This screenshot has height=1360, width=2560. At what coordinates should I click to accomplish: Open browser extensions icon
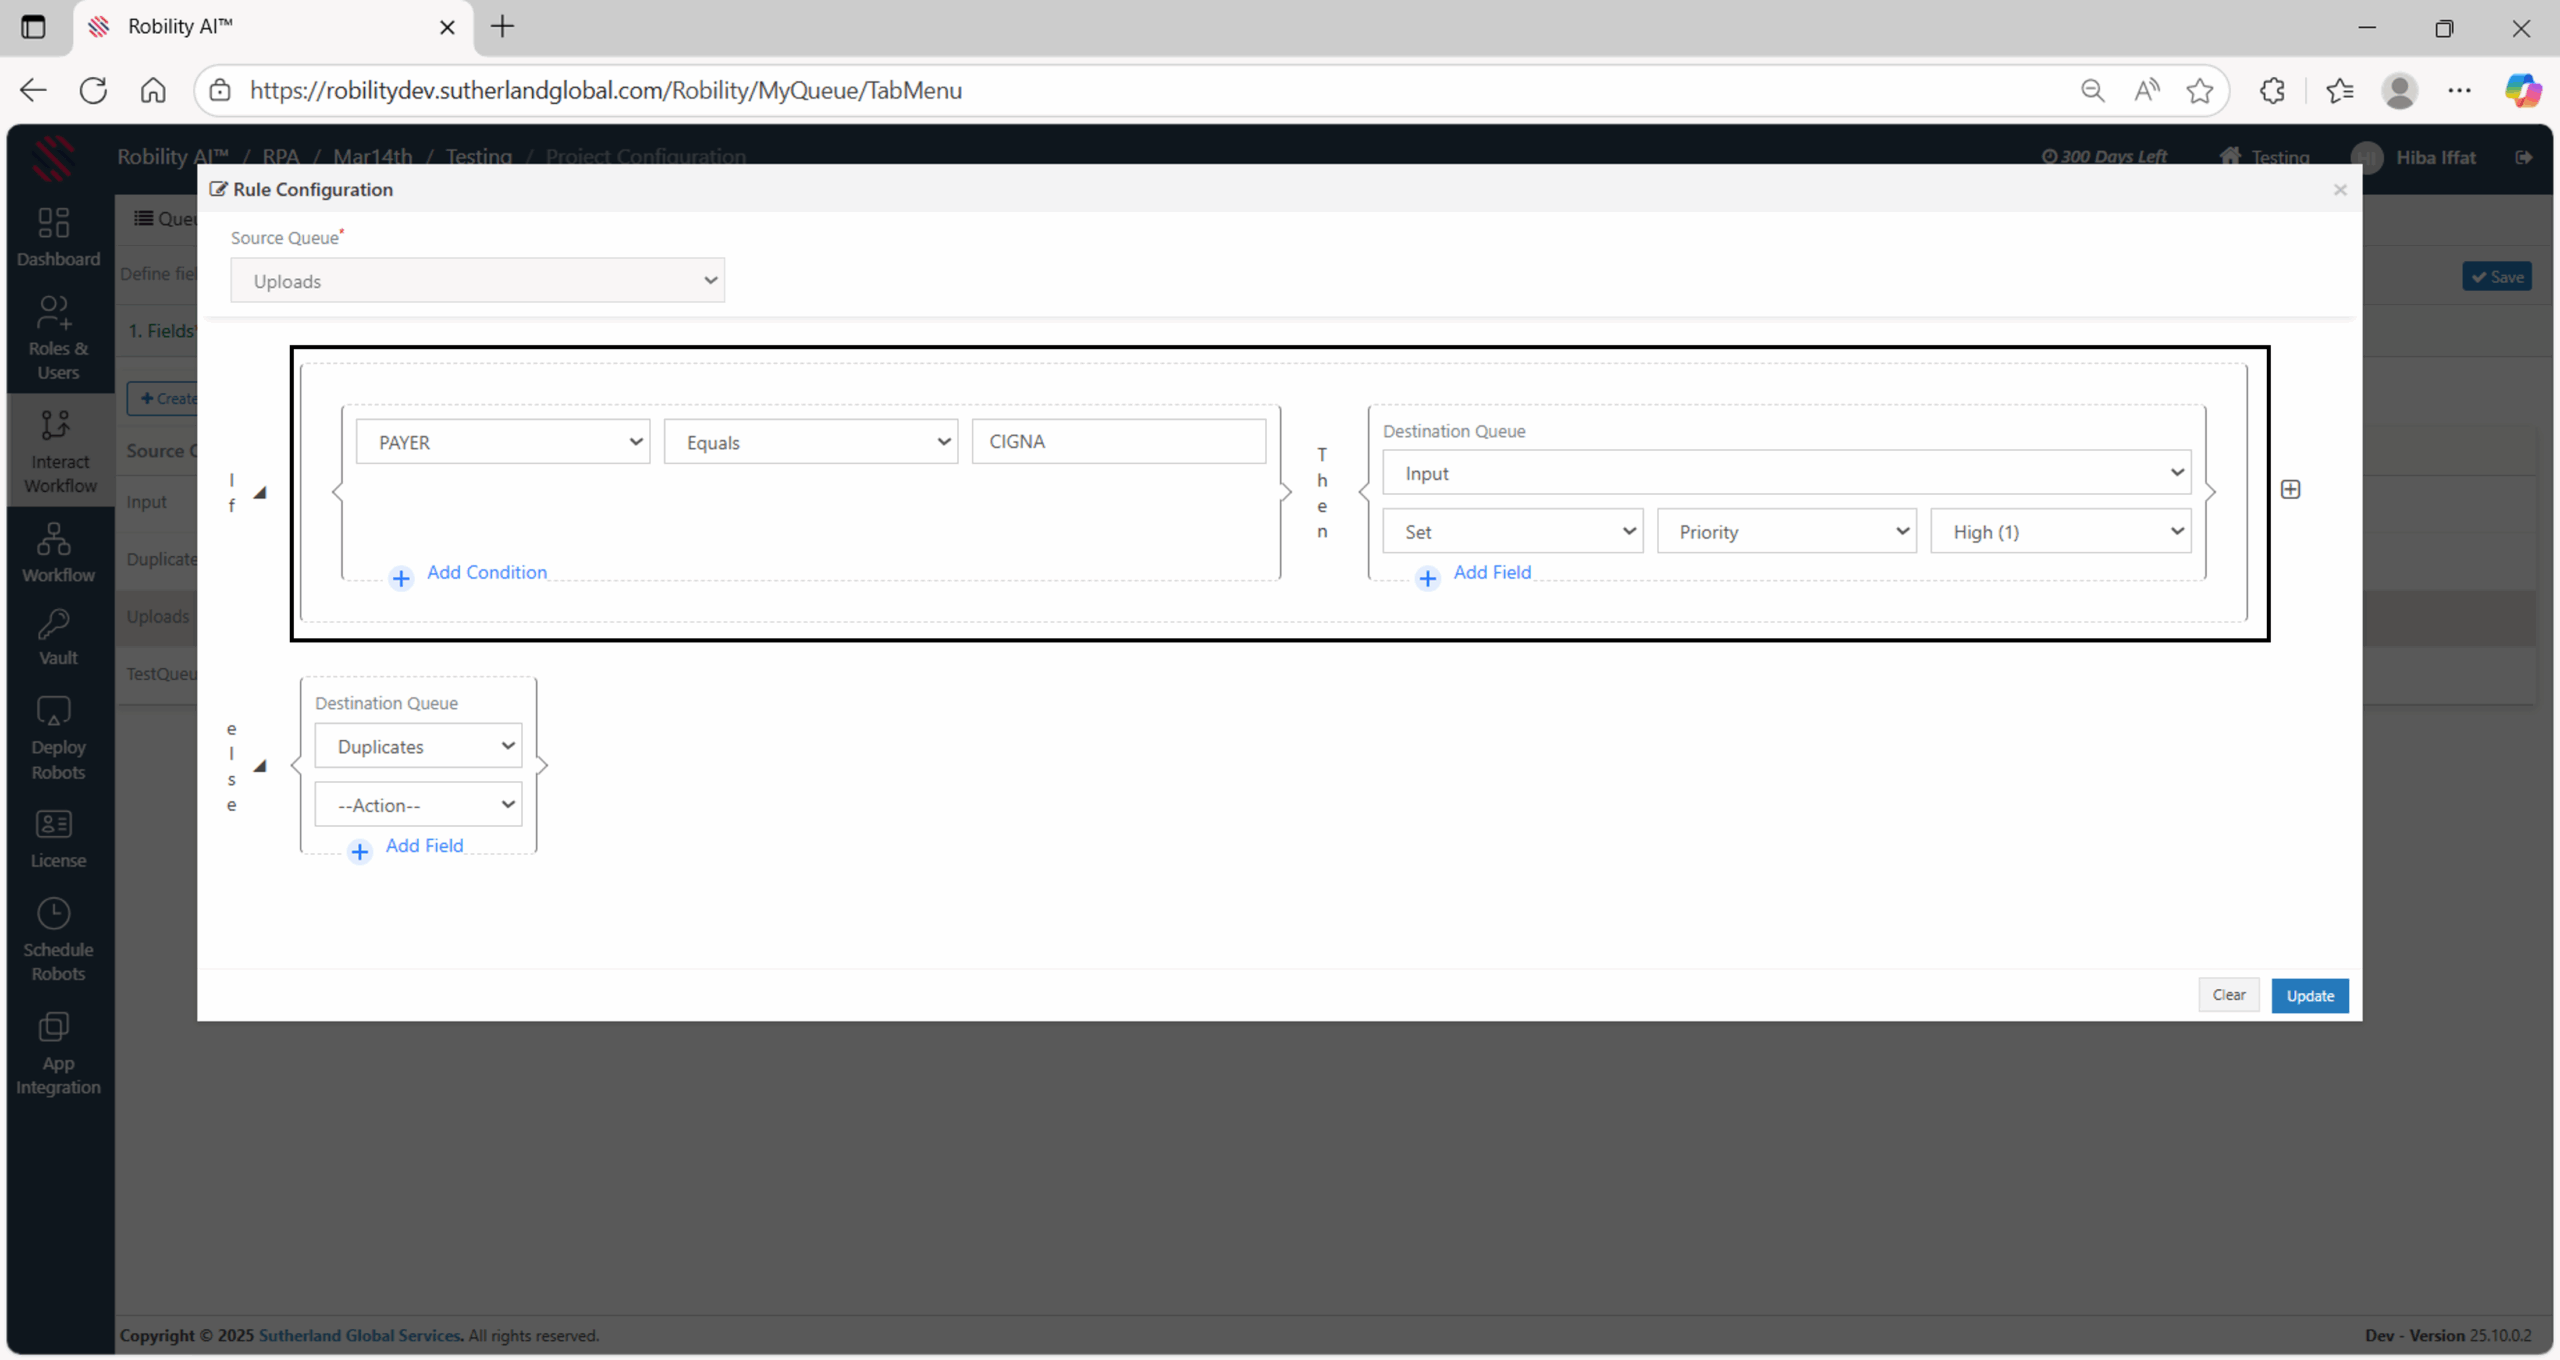pos(2272,90)
